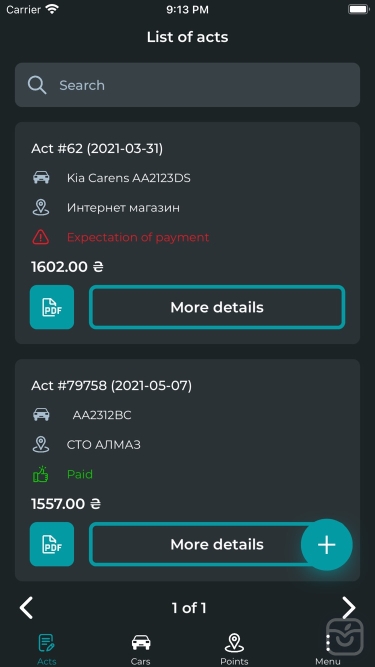This screenshot has width=375, height=667.
Task: Select the Expectation of payment status text
Action: [138, 237]
